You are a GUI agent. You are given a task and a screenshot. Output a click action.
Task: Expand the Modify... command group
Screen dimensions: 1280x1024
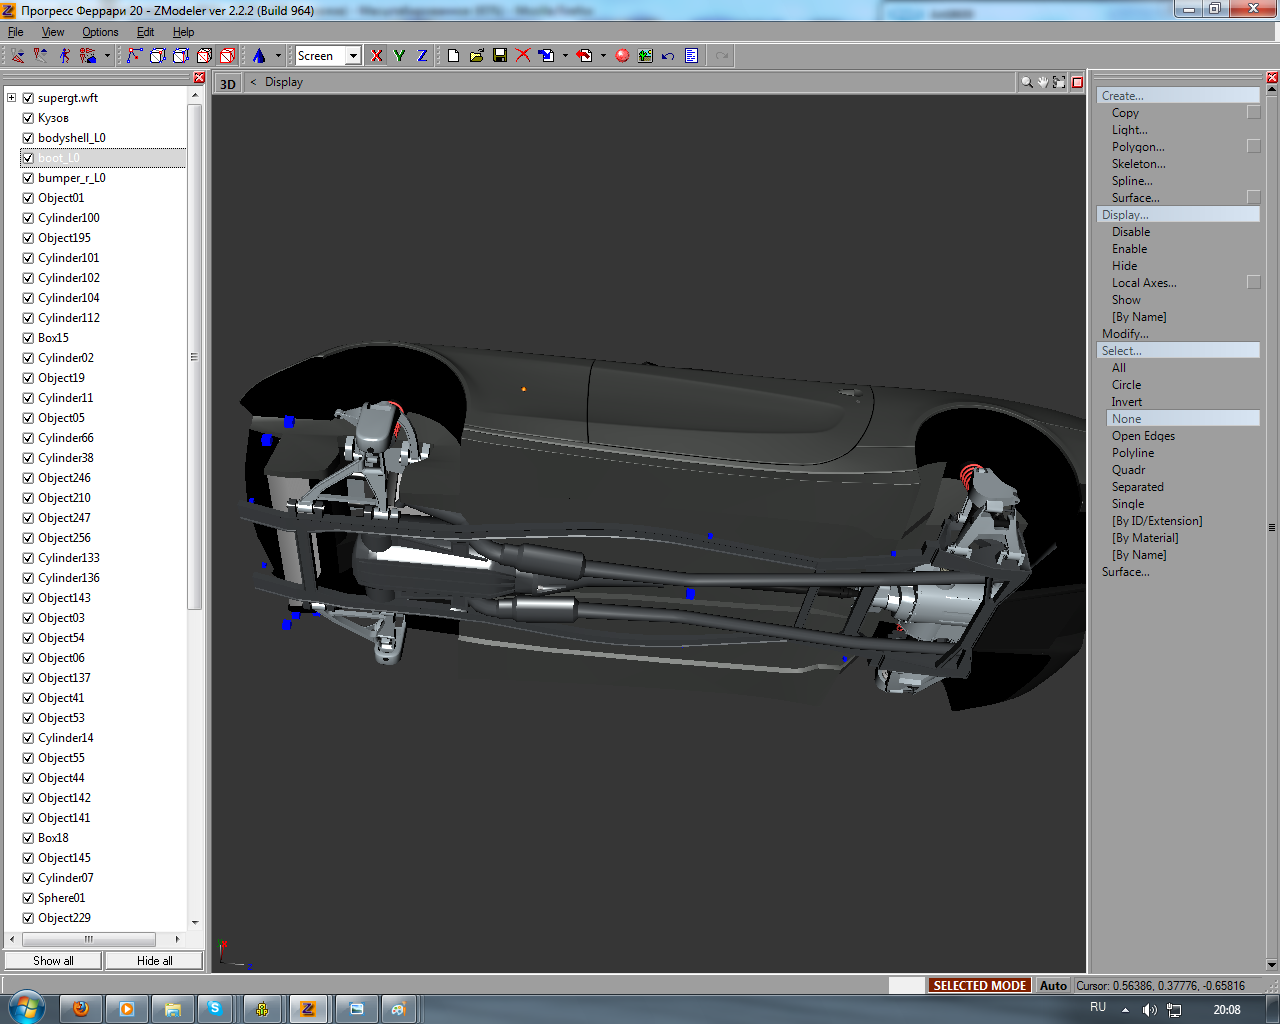coord(1125,334)
